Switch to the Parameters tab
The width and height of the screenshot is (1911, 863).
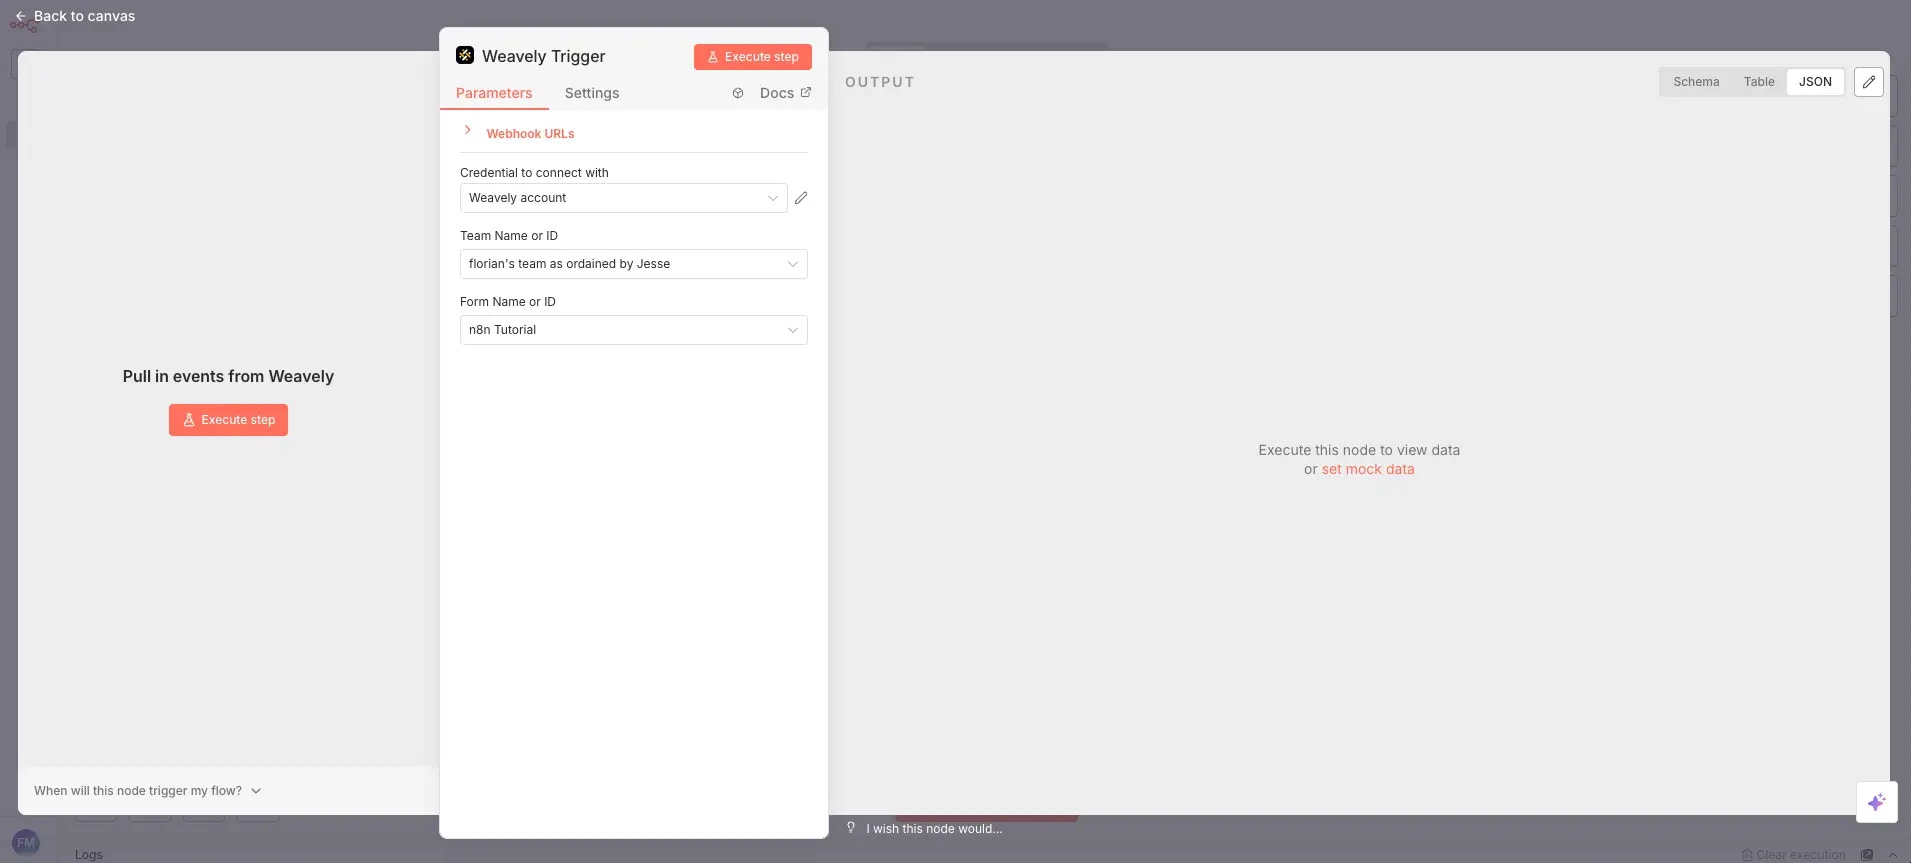(x=494, y=93)
